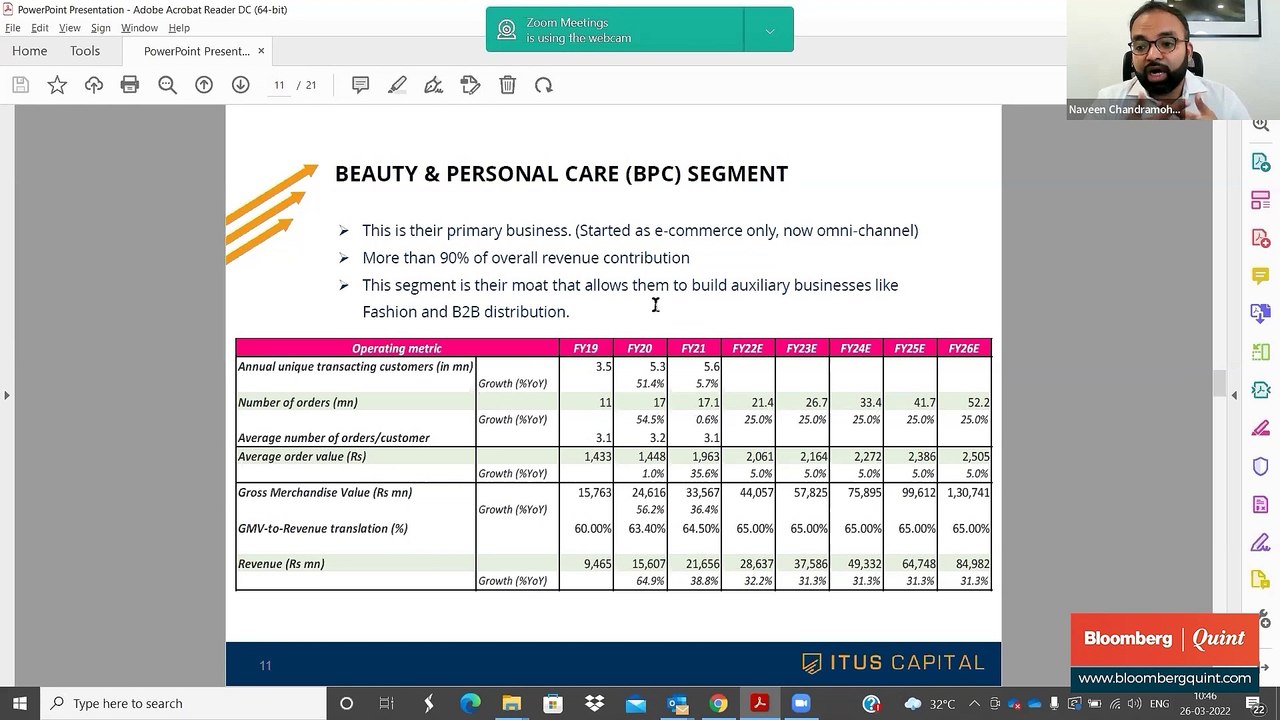The width and height of the screenshot is (1280, 720).
Task: Switch to Adobe Acrobat on the taskbar
Action: pos(759,703)
